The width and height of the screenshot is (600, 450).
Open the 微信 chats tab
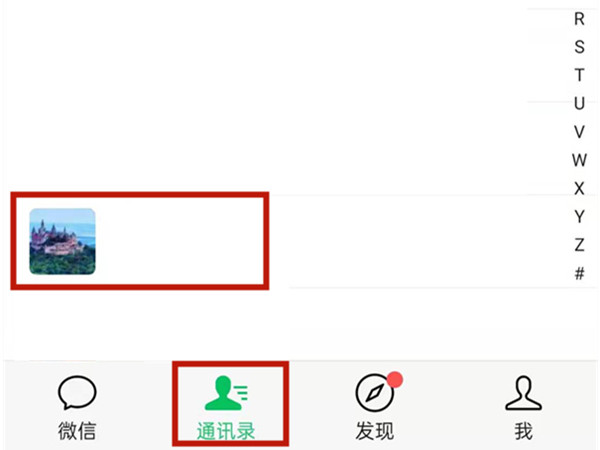click(77, 407)
